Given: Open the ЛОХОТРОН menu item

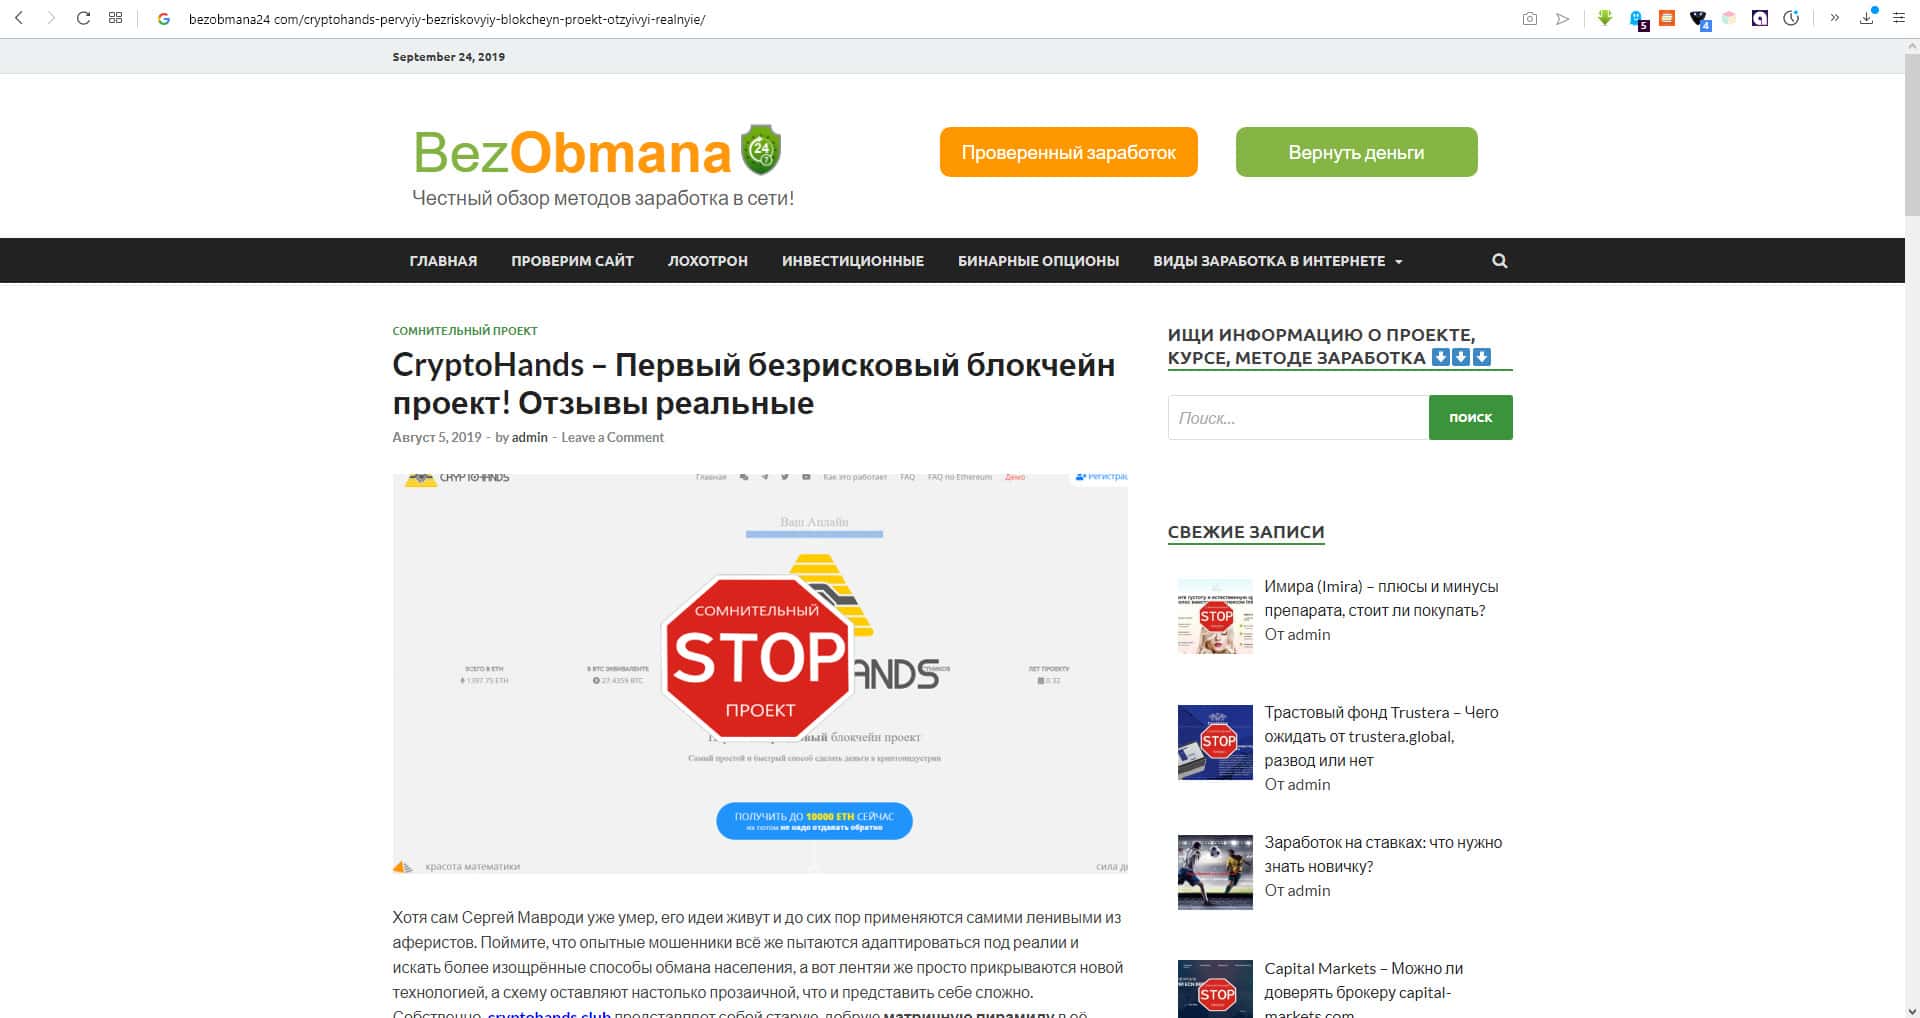Looking at the screenshot, I should point(708,261).
